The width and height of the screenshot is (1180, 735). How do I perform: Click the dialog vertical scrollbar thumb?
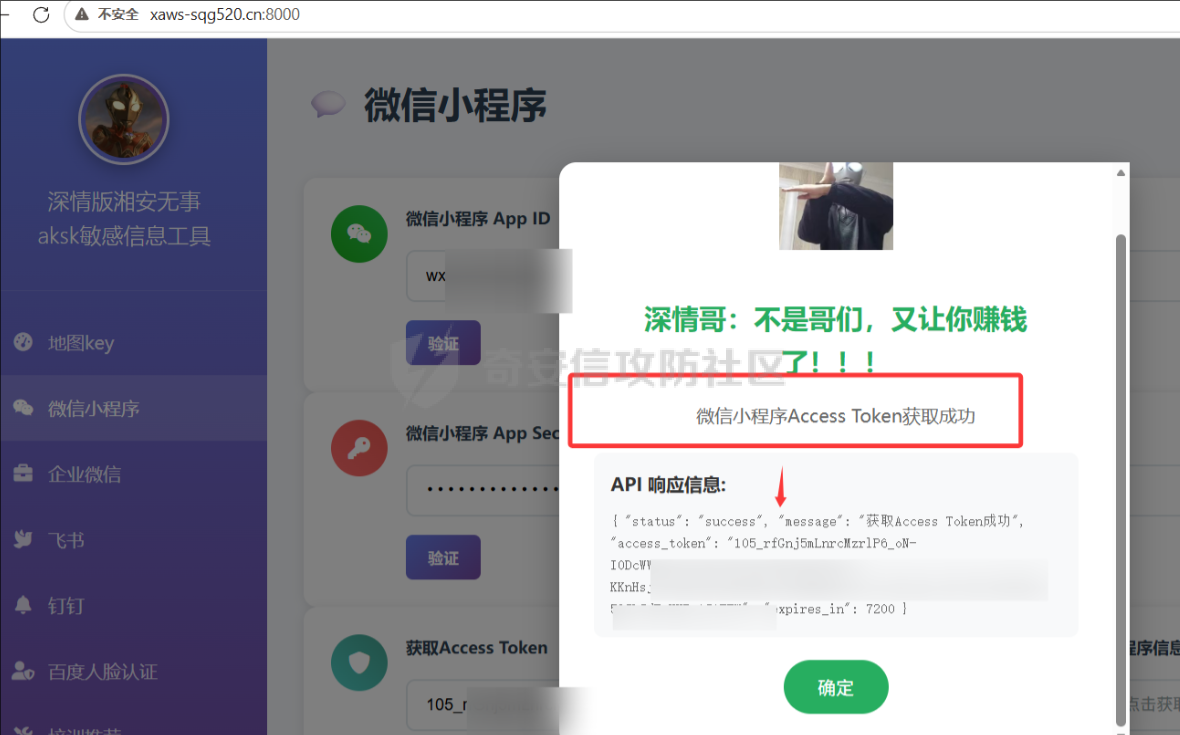click(1121, 478)
